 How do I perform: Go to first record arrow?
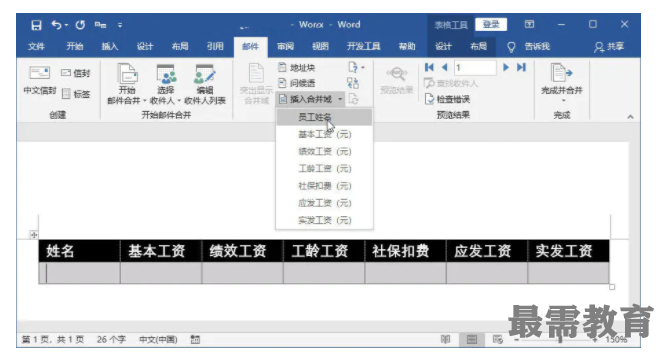tap(429, 67)
